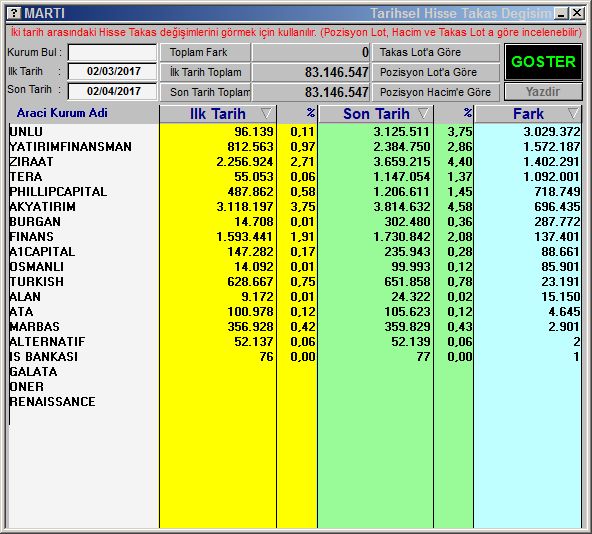The height and width of the screenshot is (534, 592).
Task: Minimize the MARTI window
Action: (562, 14)
